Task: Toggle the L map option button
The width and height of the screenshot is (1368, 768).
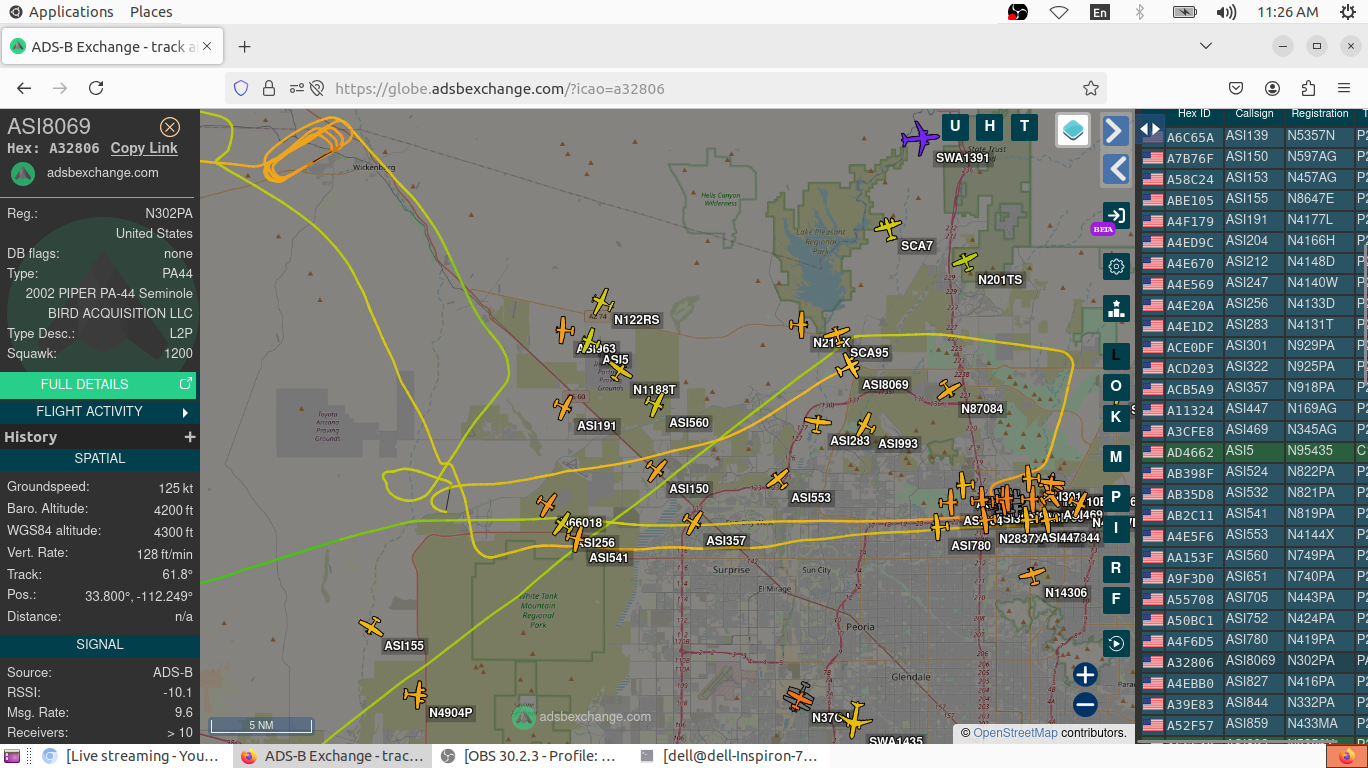Action: pos(1116,355)
